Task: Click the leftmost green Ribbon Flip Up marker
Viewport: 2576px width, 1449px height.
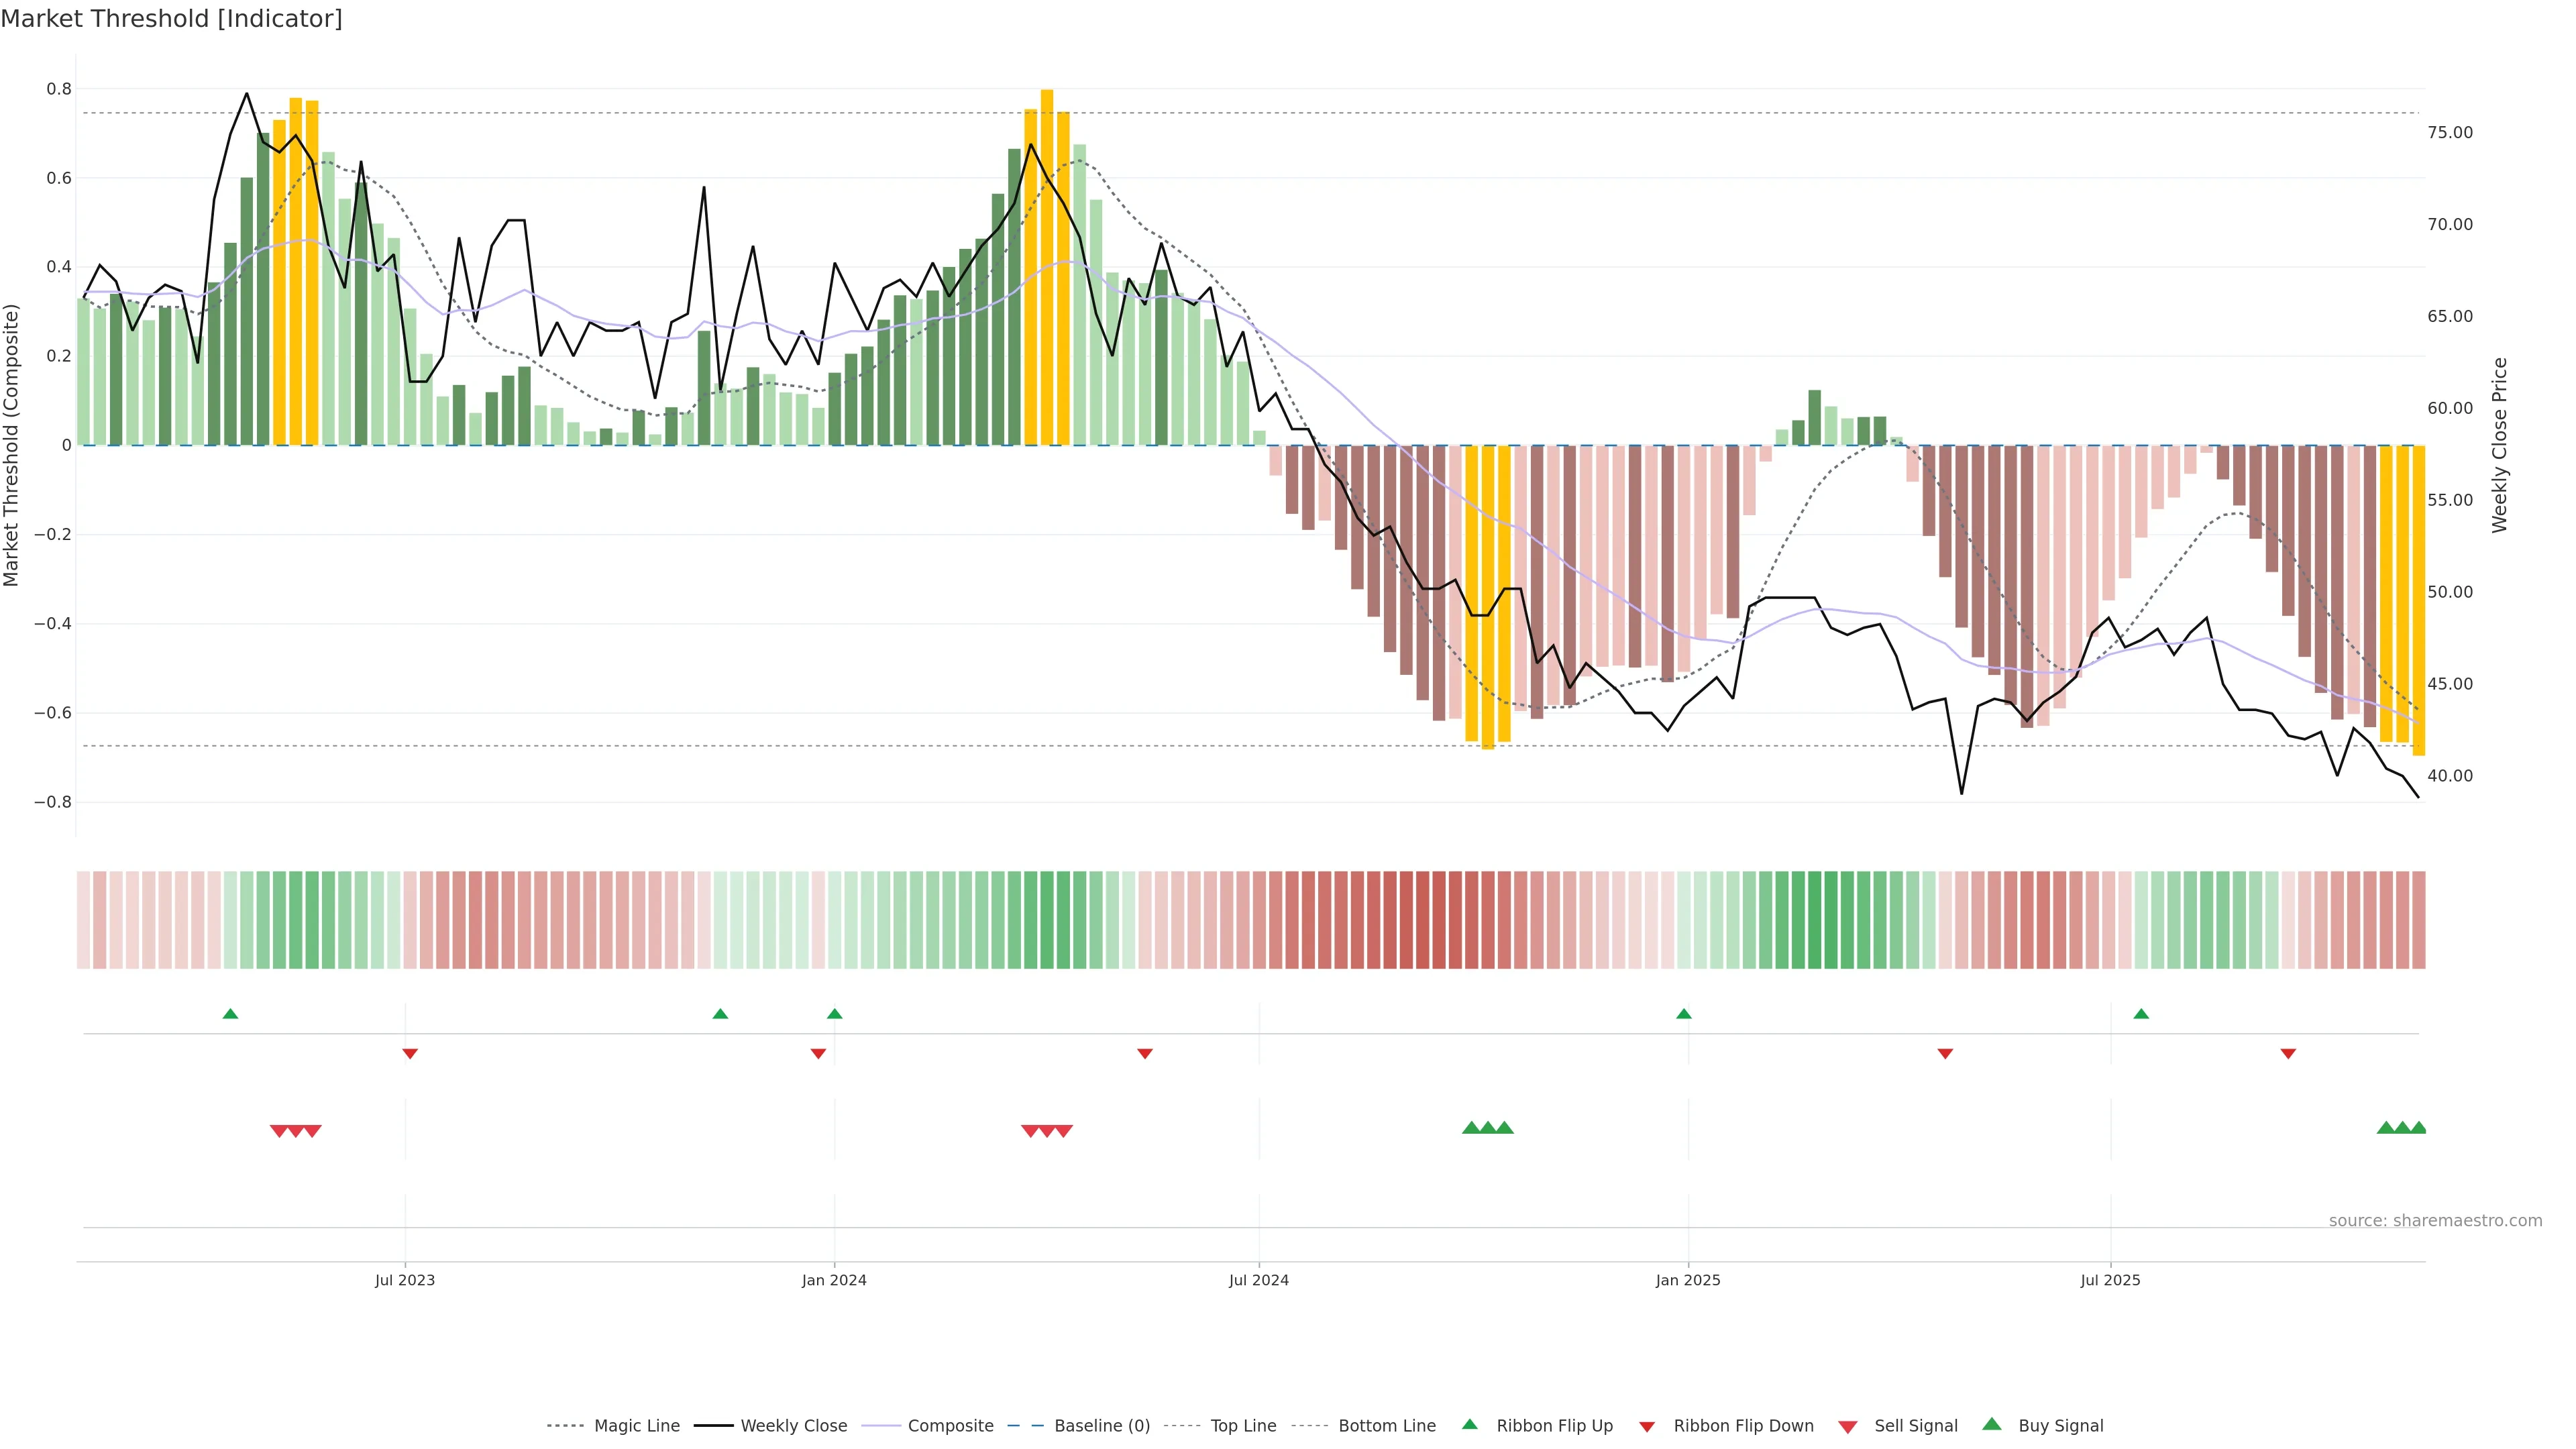Action: click(230, 1014)
